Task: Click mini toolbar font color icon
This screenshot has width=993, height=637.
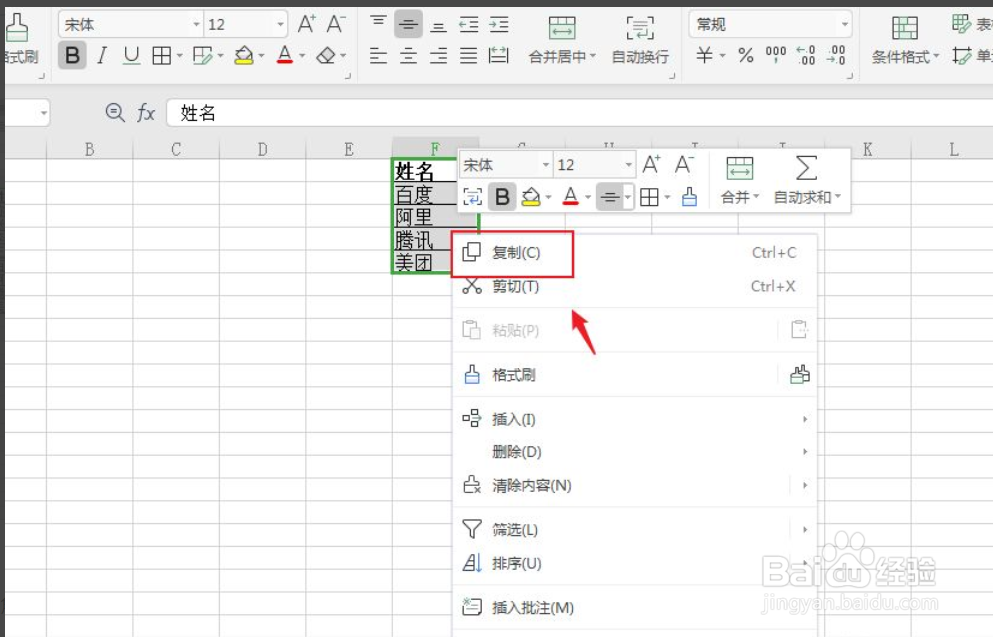Action: point(571,197)
